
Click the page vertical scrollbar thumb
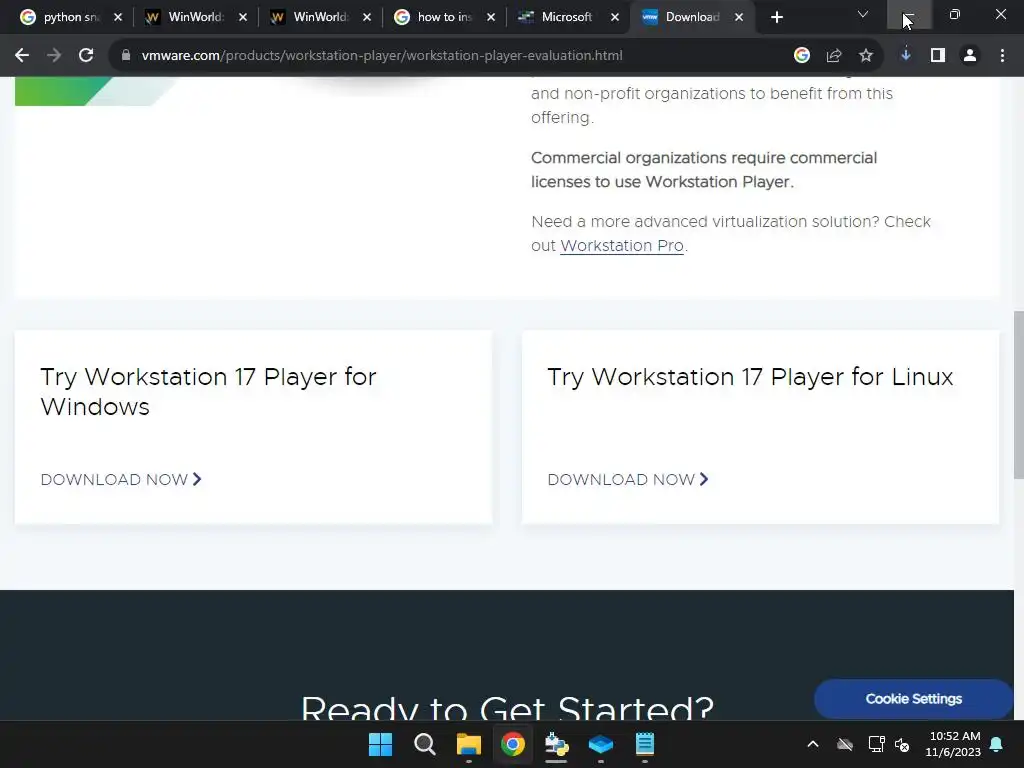click(x=1018, y=395)
